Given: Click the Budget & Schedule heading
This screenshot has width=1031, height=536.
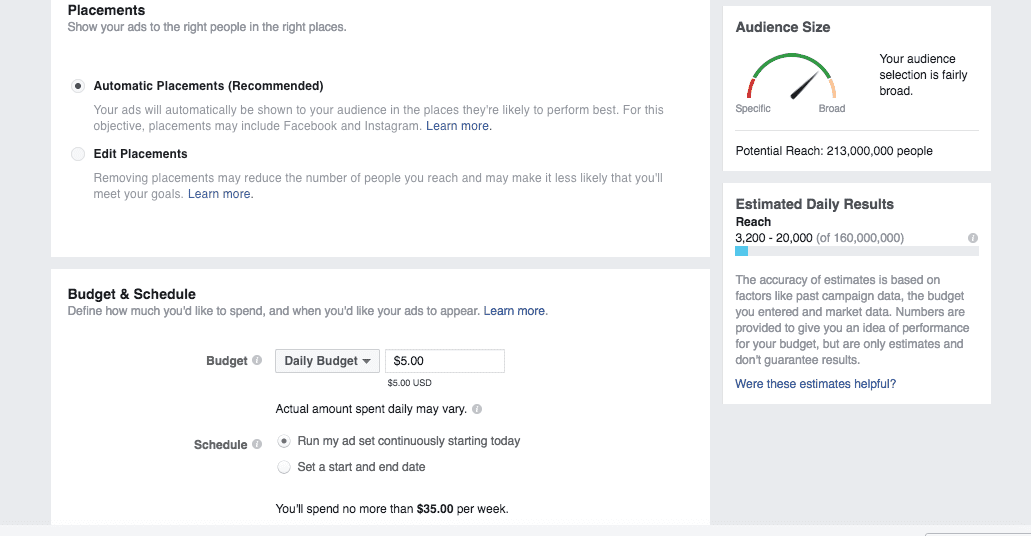Looking at the screenshot, I should [132, 294].
